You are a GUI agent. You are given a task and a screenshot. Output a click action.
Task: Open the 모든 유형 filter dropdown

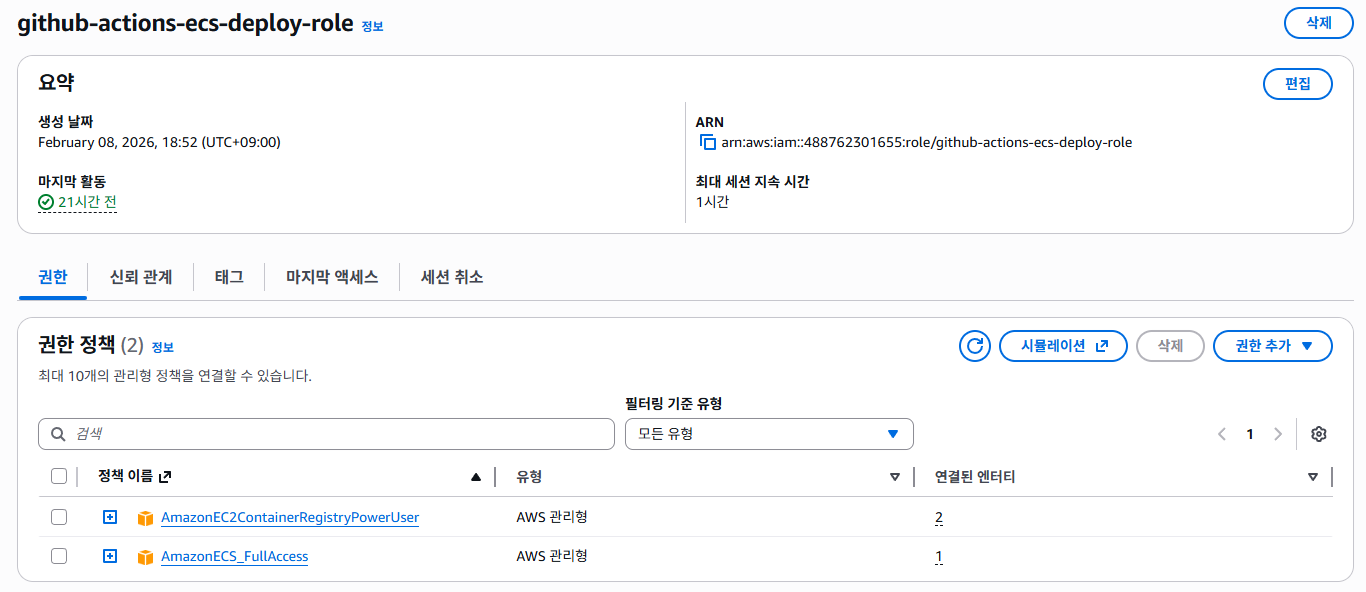pyautogui.click(x=769, y=434)
